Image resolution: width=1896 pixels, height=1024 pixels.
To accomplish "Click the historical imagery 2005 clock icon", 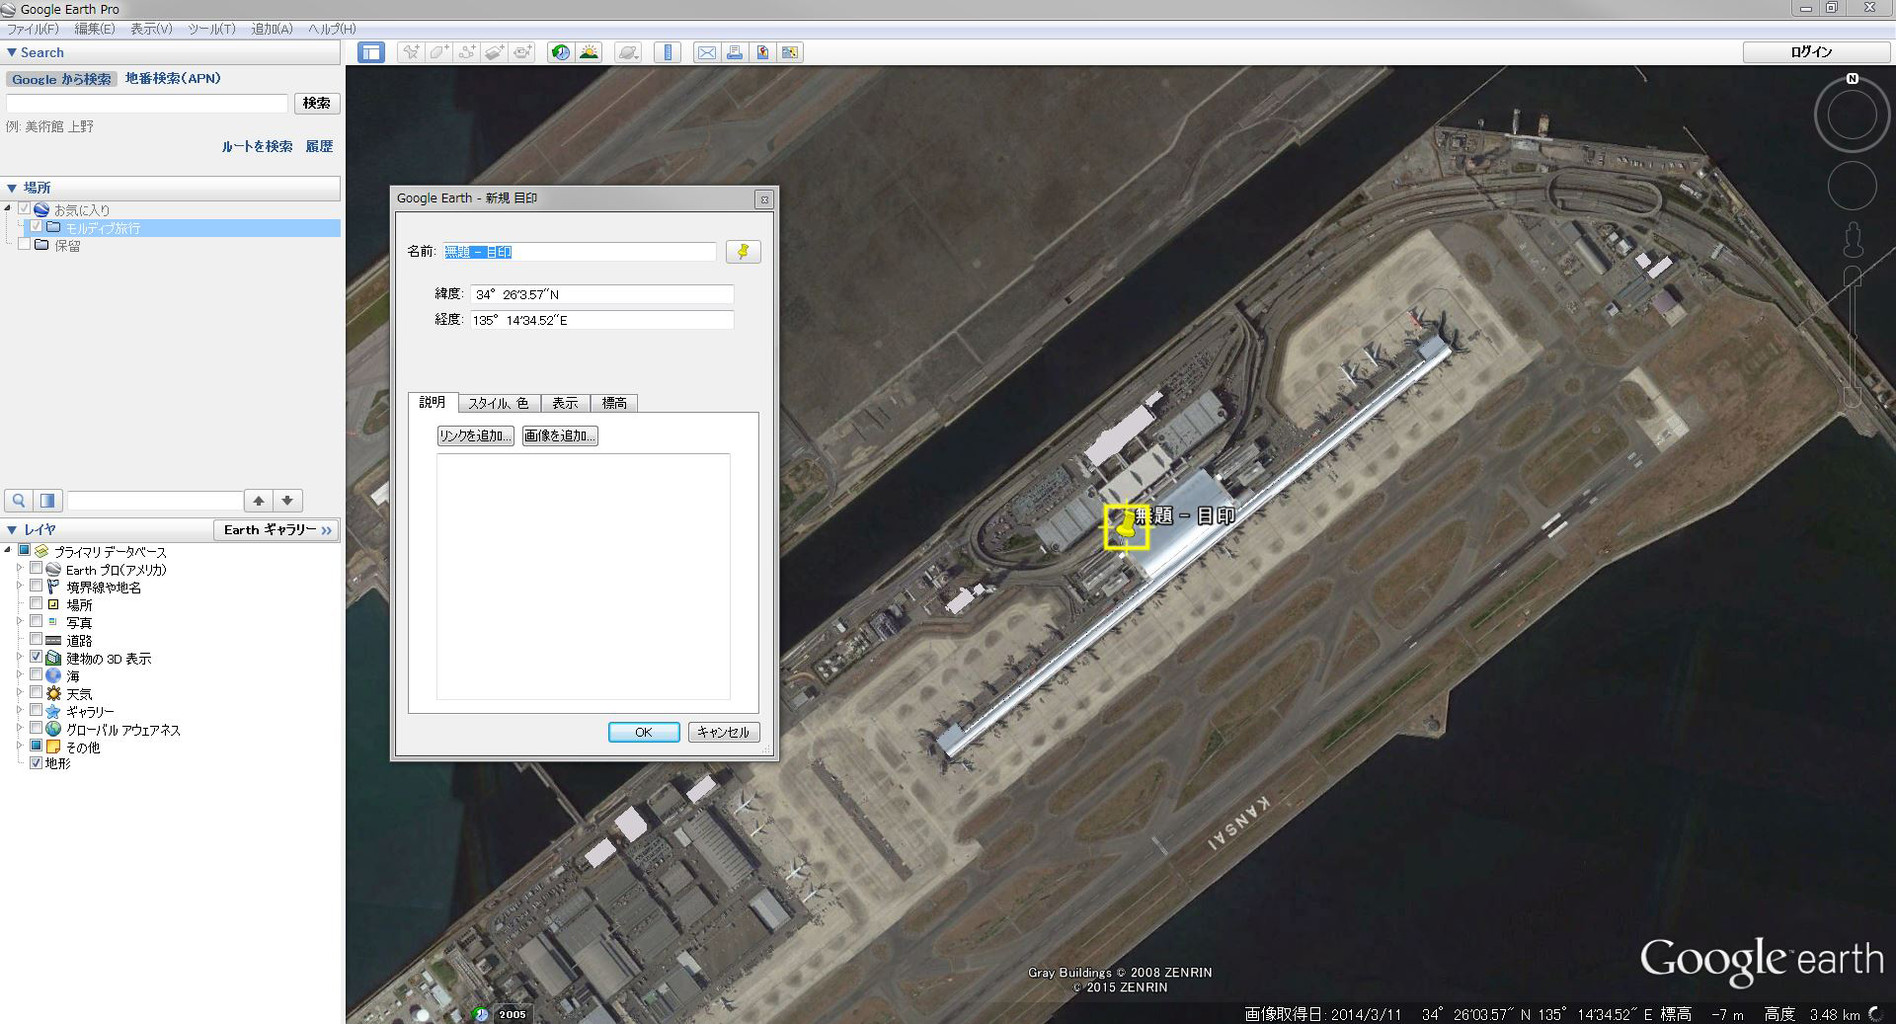I will point(481,1014).
